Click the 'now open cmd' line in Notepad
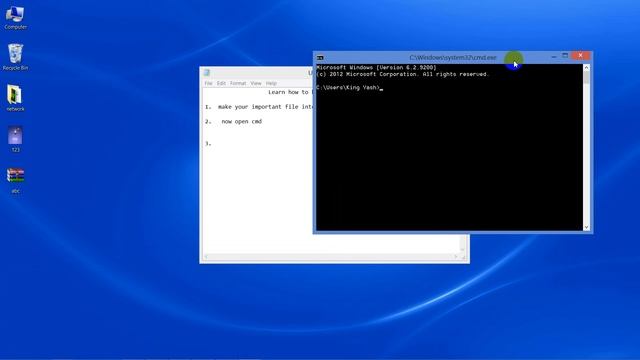Viewport: 640px width, 360px height. pyautogui.click(x=242, y=122)
